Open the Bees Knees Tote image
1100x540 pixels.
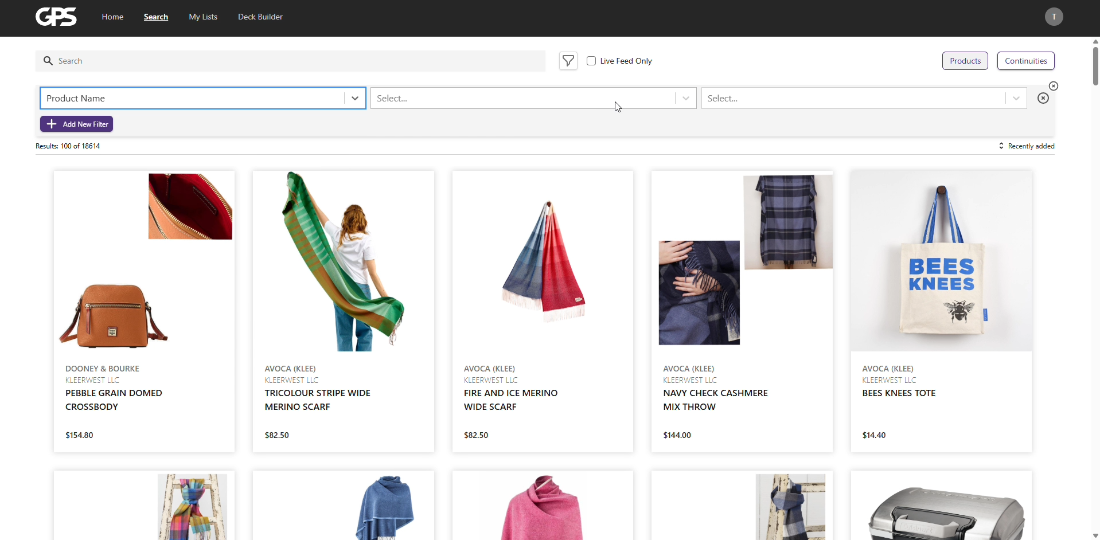tap(941, 261)
